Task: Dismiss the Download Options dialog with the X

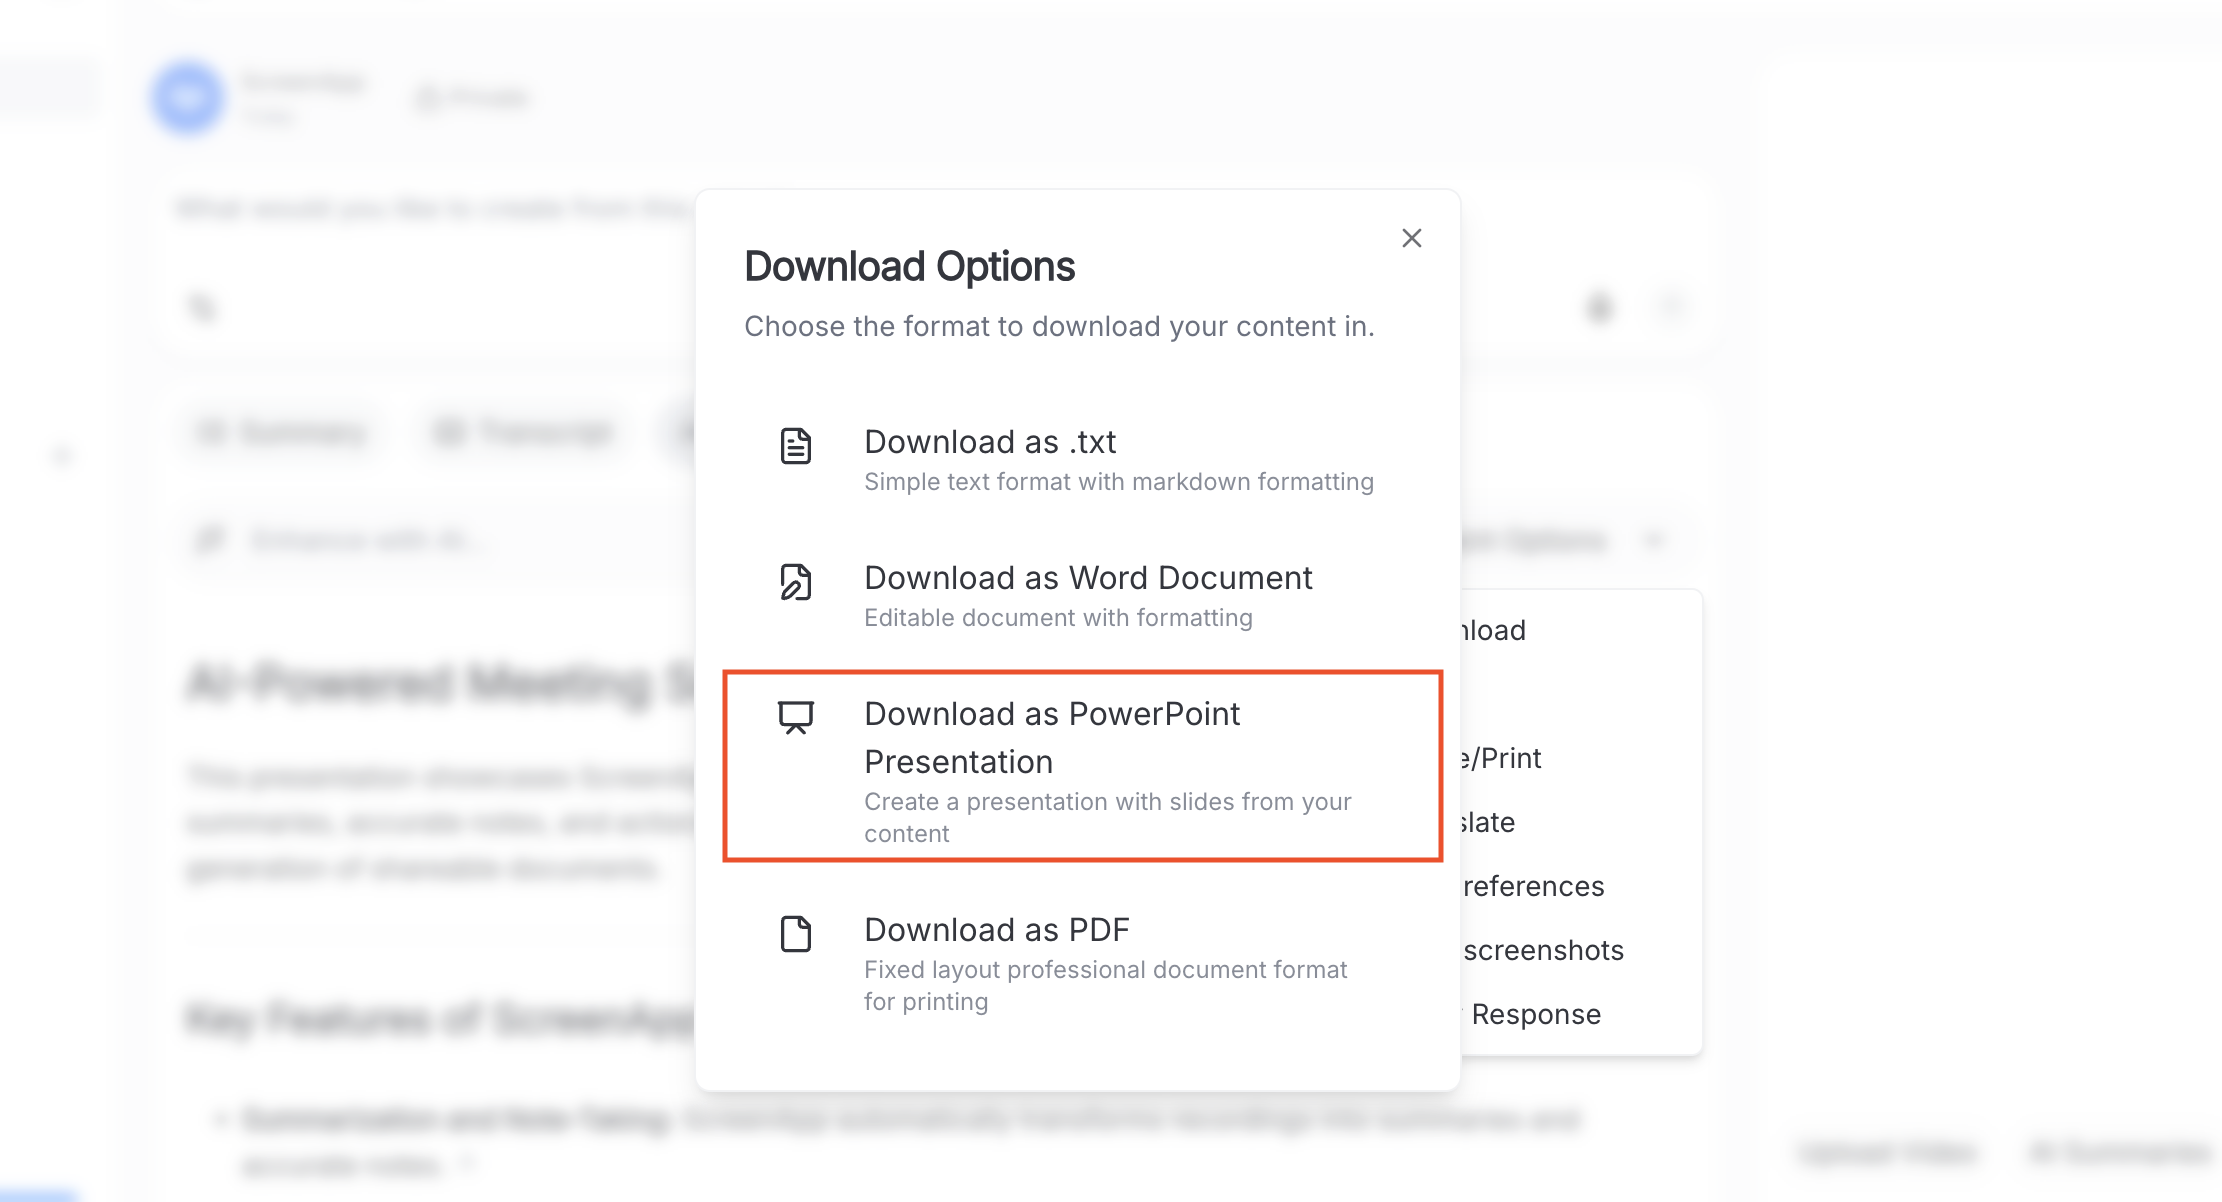Action: [x=1411, y=238]
